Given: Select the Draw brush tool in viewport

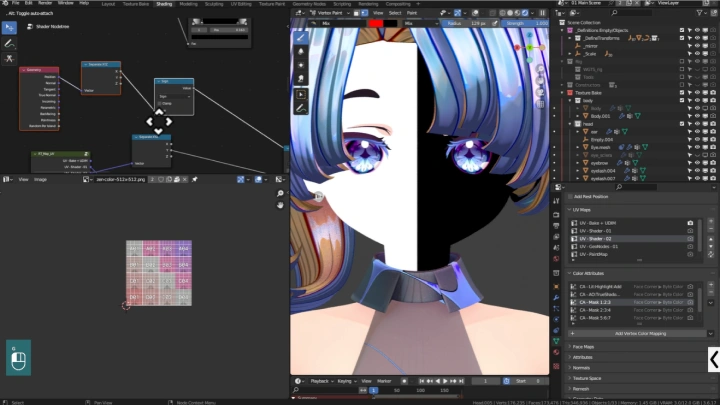Looking at the screenshot, I should [x=301, y=37].
